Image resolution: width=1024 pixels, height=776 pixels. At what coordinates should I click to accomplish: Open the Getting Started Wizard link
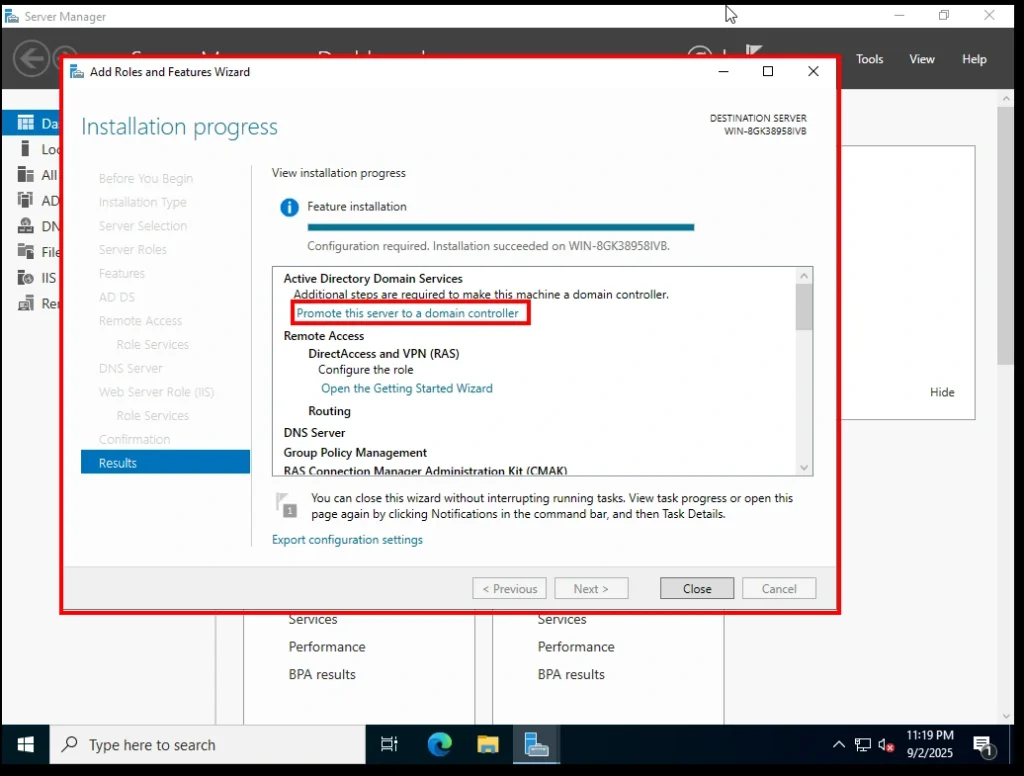[x=406, y=388]
